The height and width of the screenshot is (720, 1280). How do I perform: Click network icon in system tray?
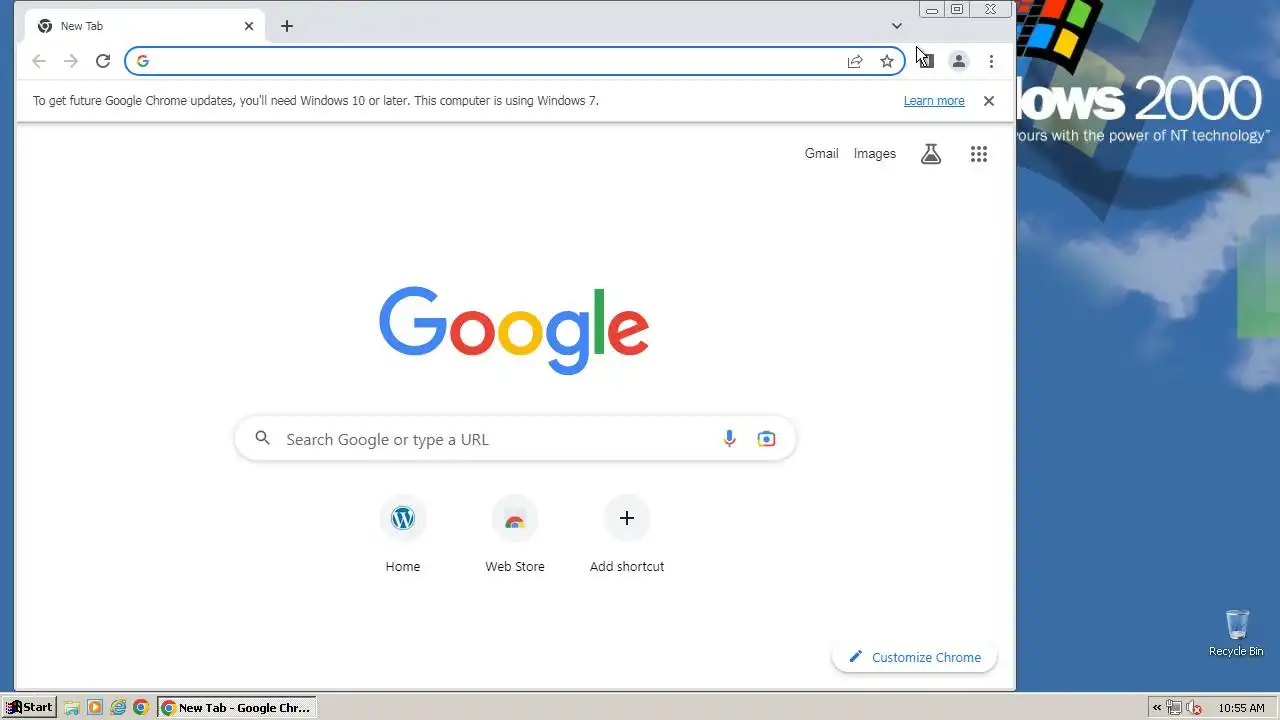1174,708
